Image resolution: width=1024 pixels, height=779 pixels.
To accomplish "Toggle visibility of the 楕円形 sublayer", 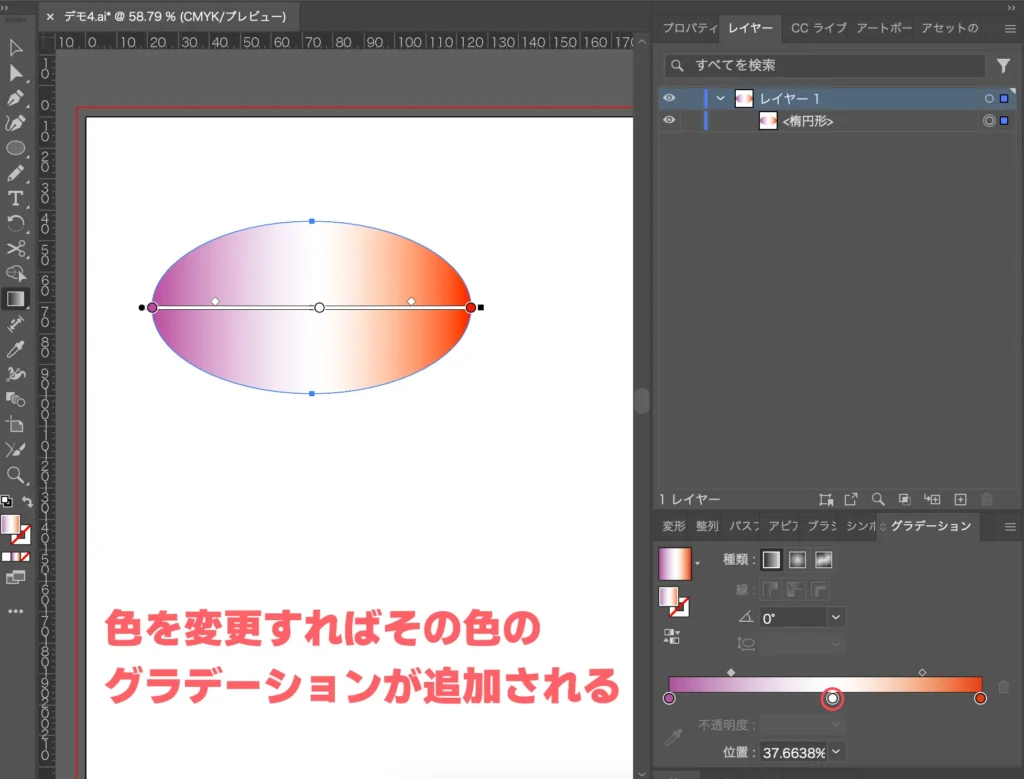I will tap(670, 120).
